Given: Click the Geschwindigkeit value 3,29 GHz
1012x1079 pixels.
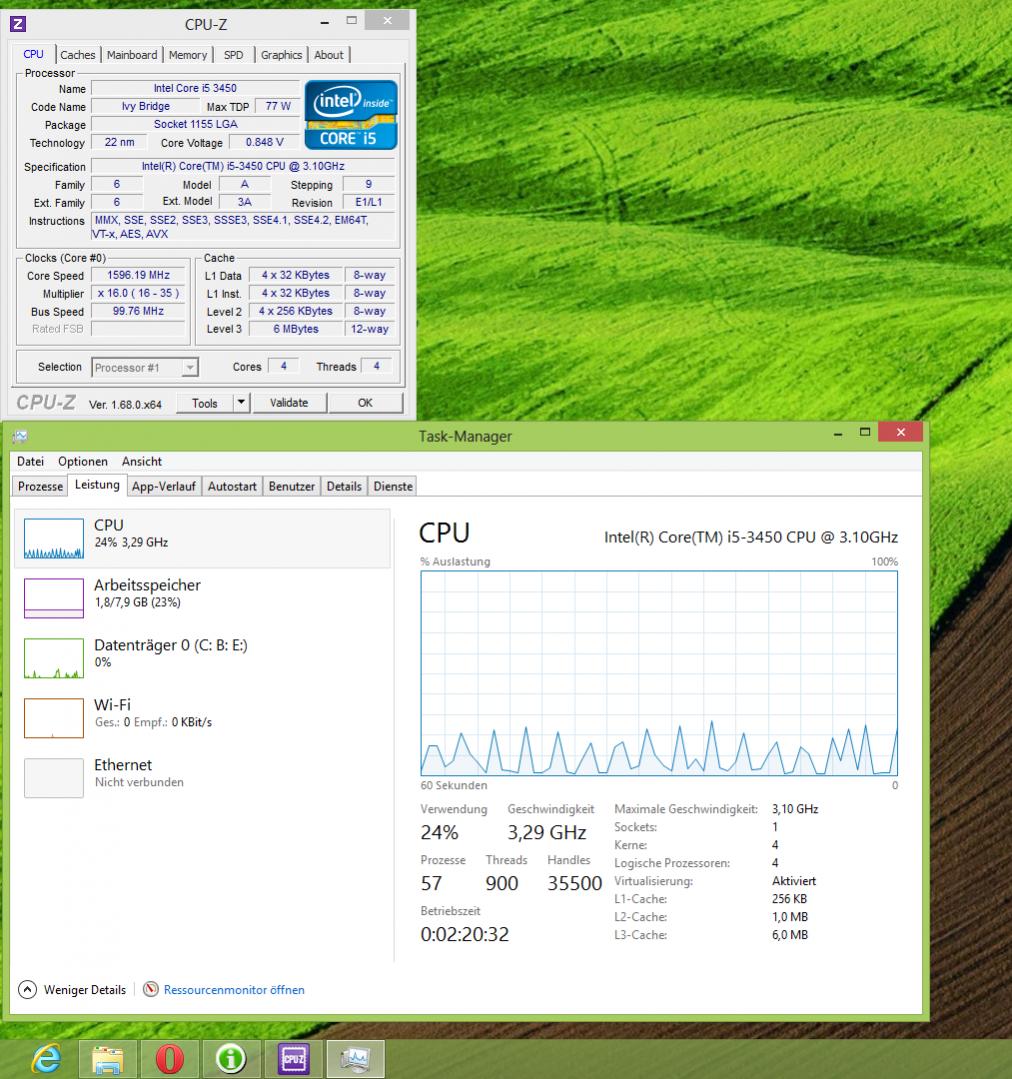Looking at the screenshot, I should click(547, 832).
